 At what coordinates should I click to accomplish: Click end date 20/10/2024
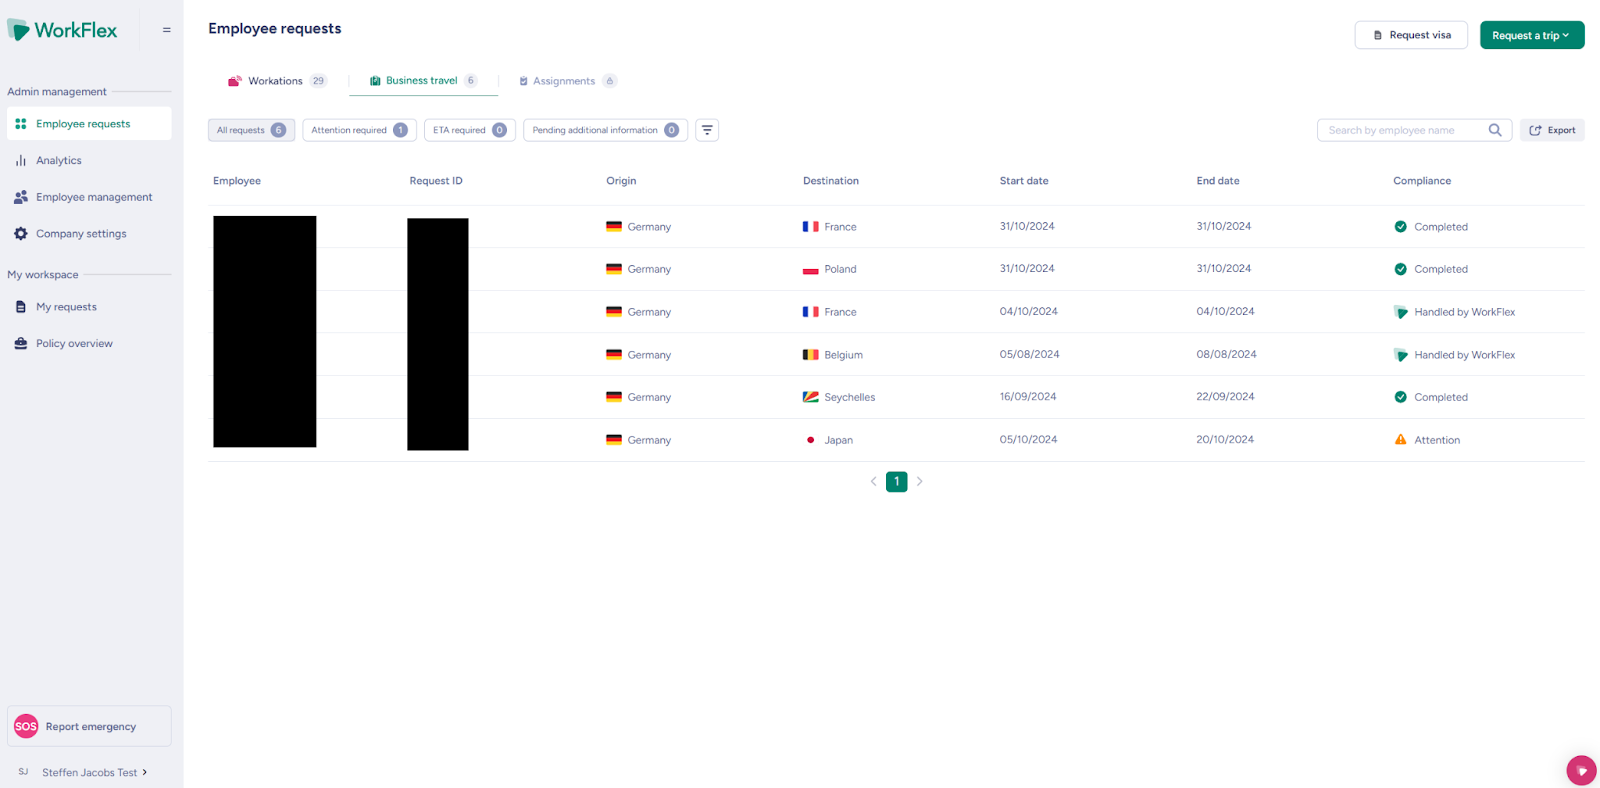click(x=1225, y=440)
